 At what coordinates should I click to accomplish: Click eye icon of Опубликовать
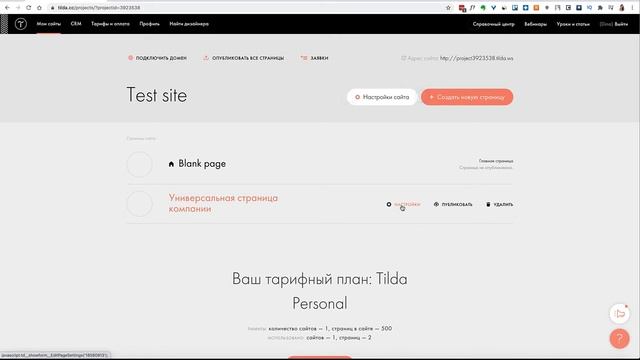tap(436, 204)
